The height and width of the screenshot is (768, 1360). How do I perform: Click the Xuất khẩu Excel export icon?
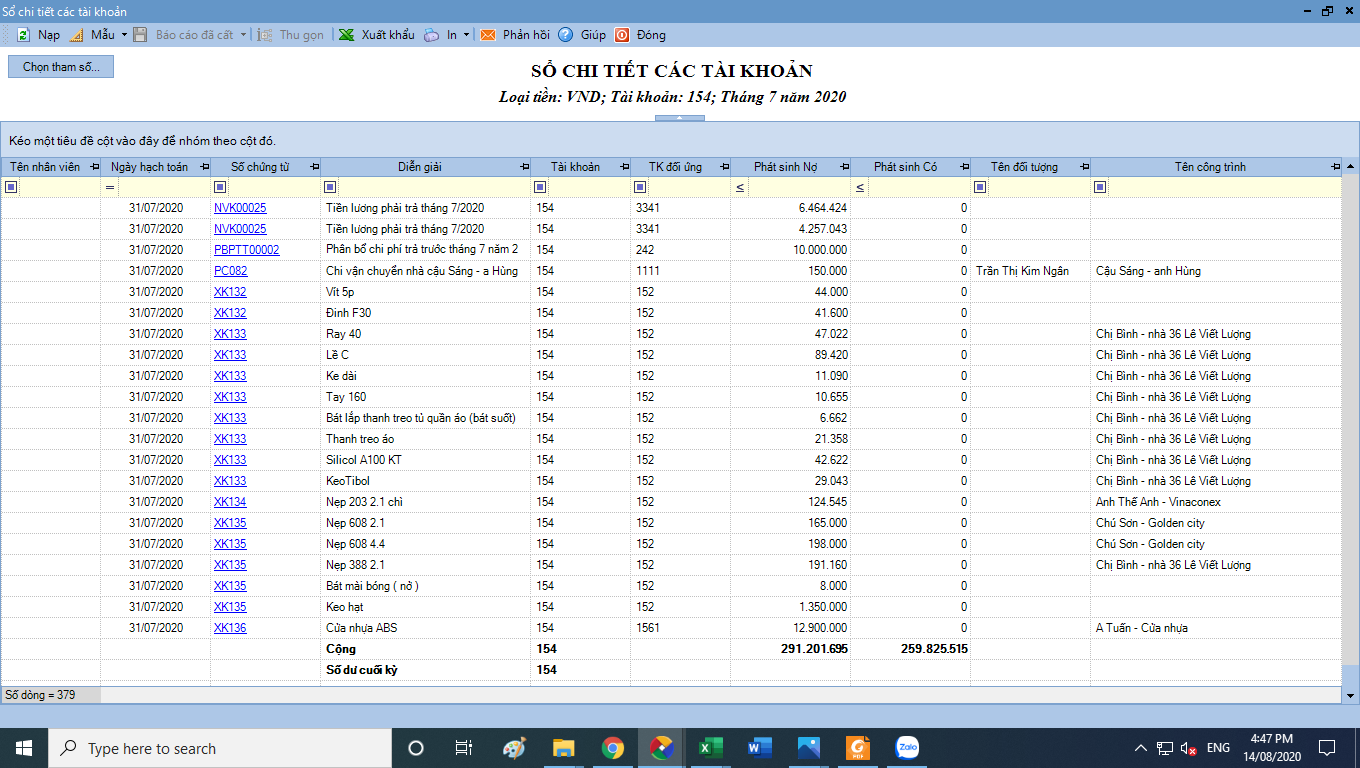pos(346,35)
